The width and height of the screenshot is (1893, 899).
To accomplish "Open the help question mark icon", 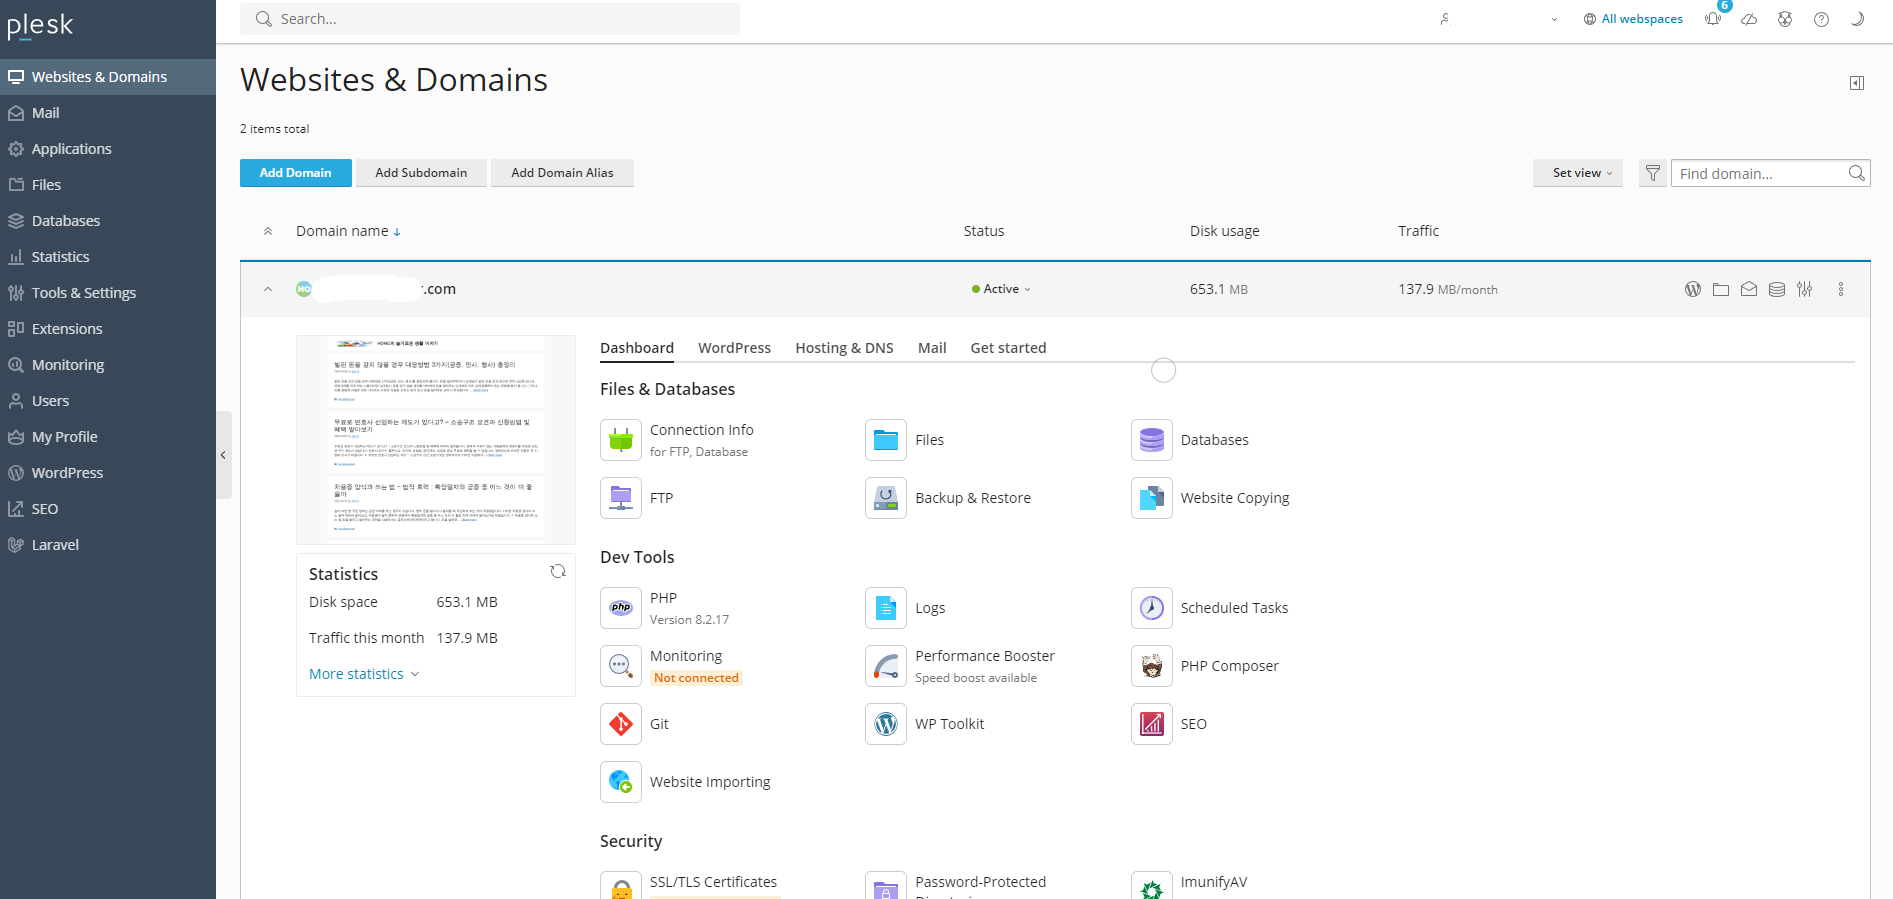I will [1822, 19].
